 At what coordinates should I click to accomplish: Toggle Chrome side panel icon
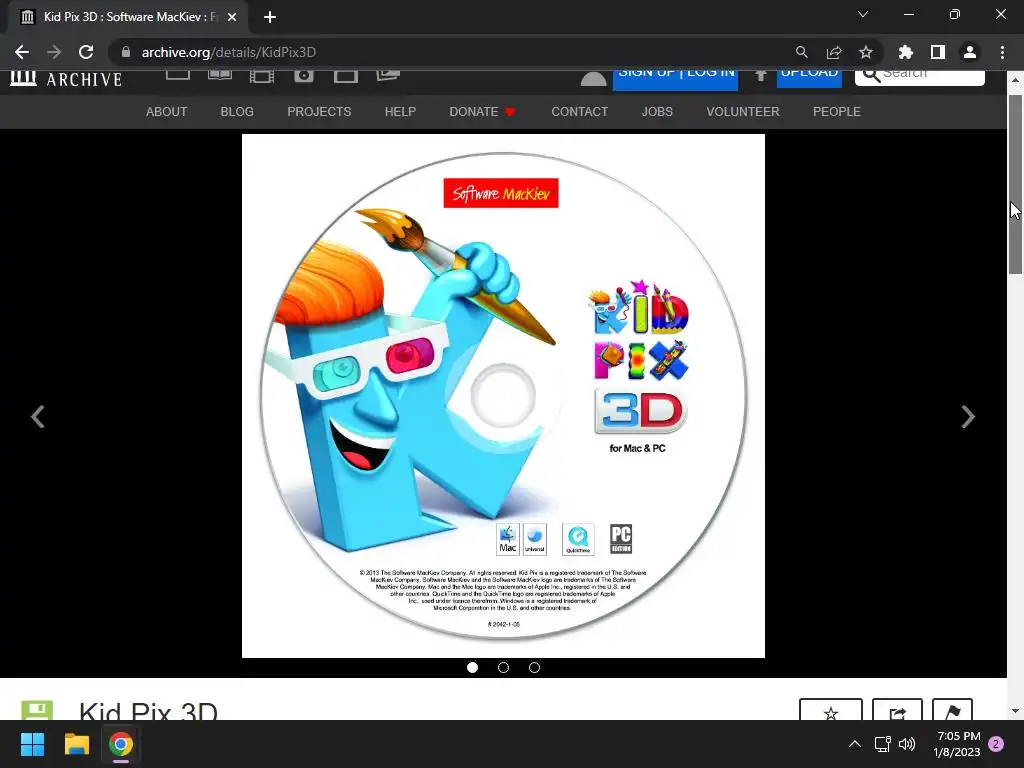(x=938, y=52)
